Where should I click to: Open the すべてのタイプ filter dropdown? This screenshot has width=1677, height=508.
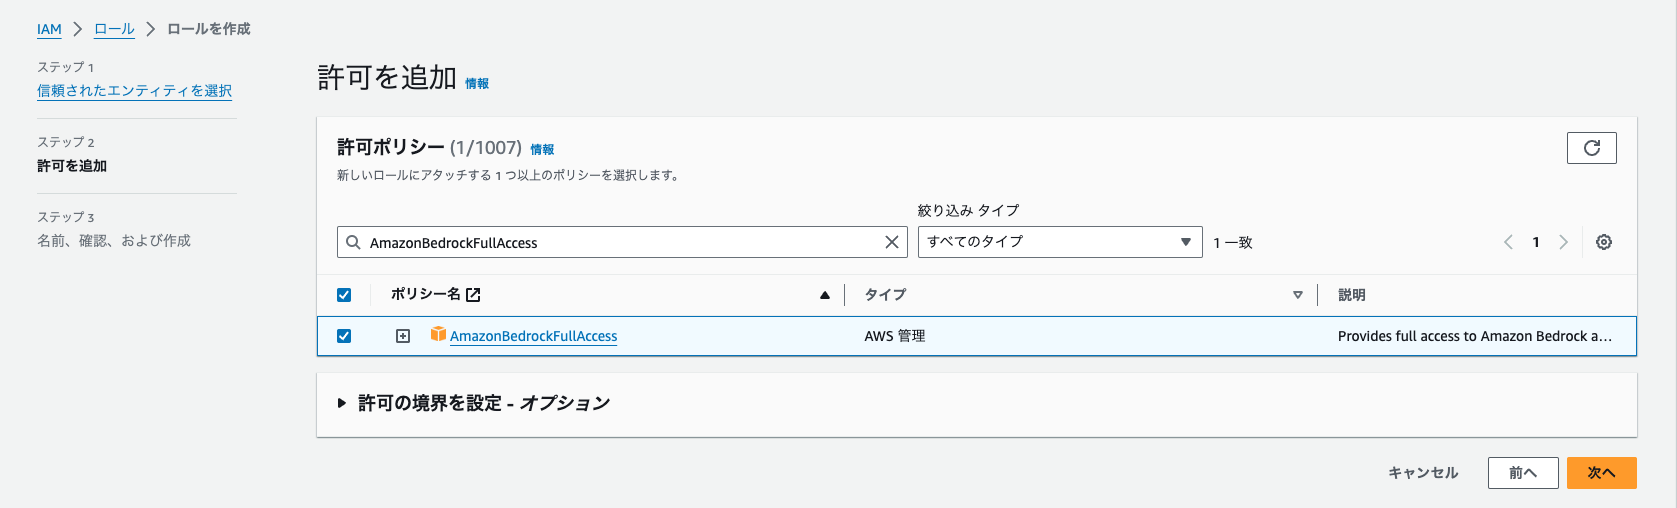pyautogui.click(x=1059, y=242)
